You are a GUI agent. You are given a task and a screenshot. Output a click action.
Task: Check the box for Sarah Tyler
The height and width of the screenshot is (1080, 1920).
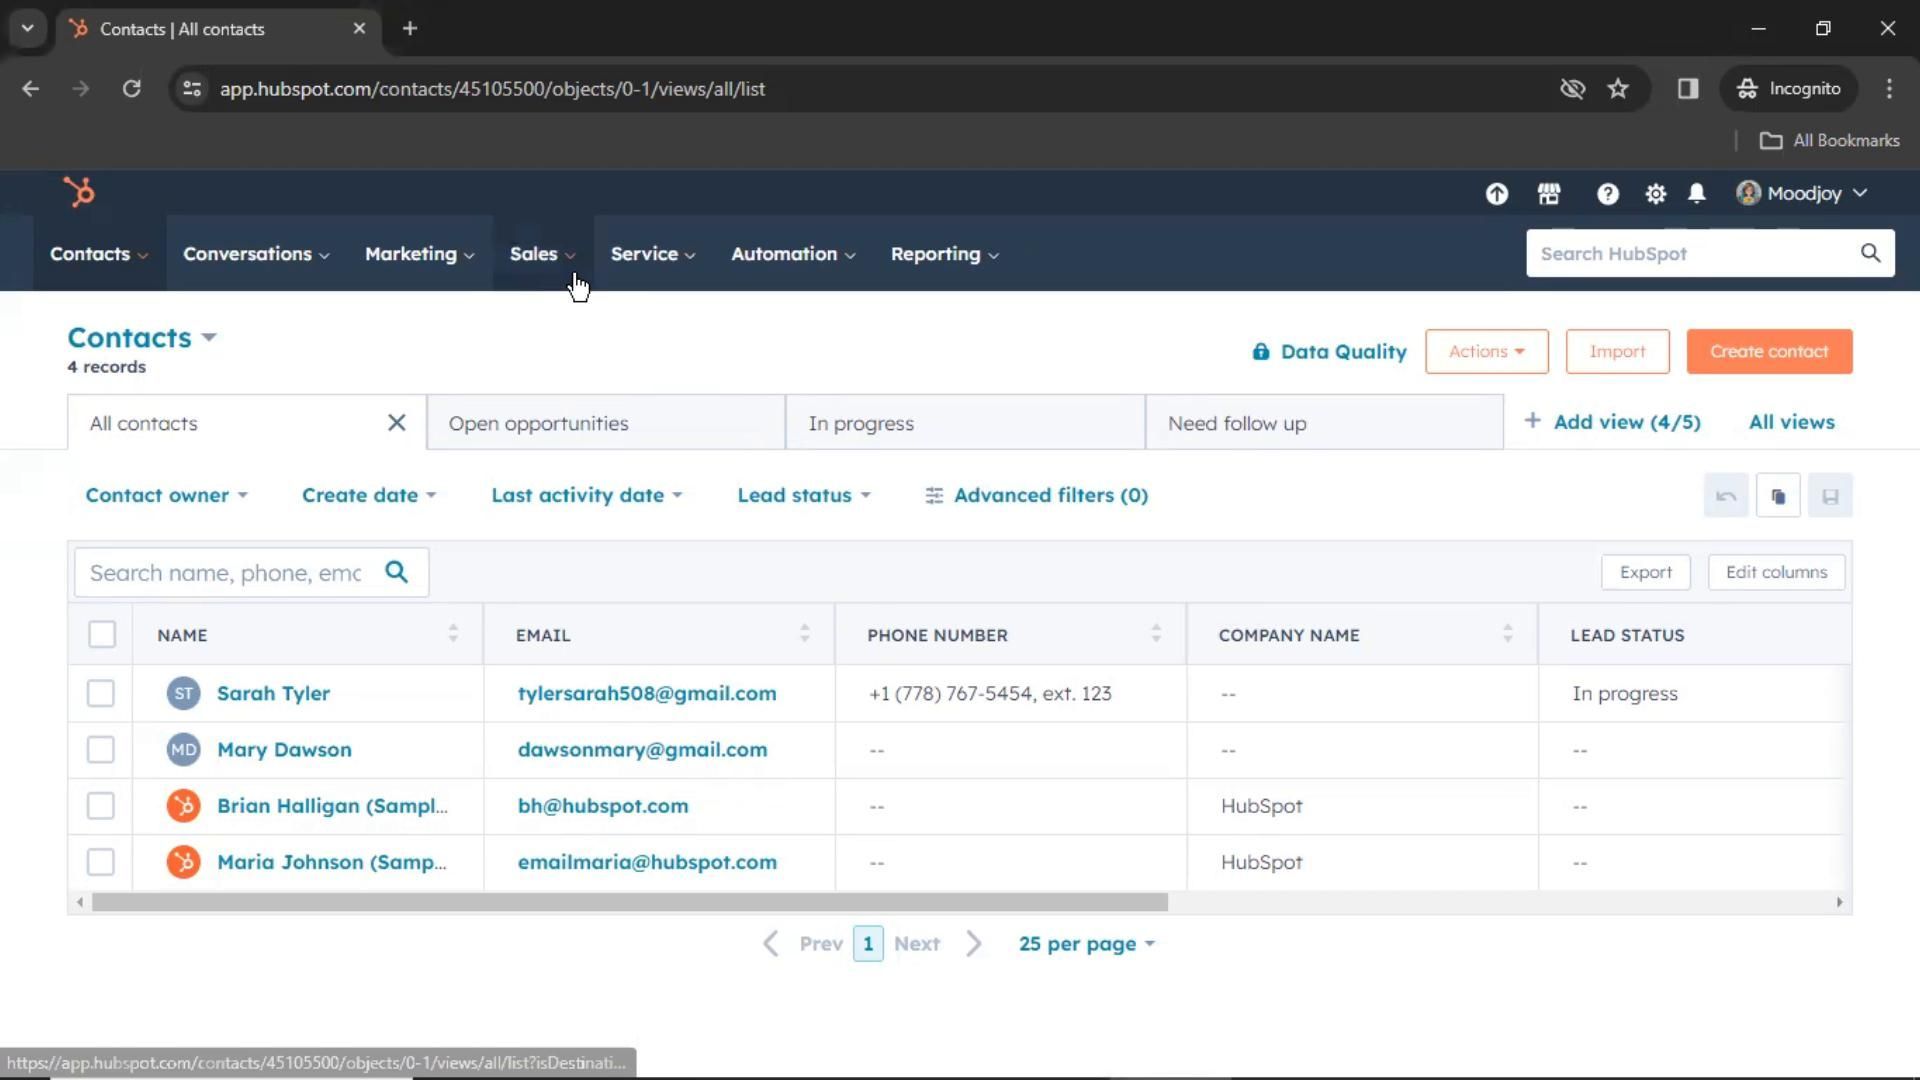tap(101, 693)
